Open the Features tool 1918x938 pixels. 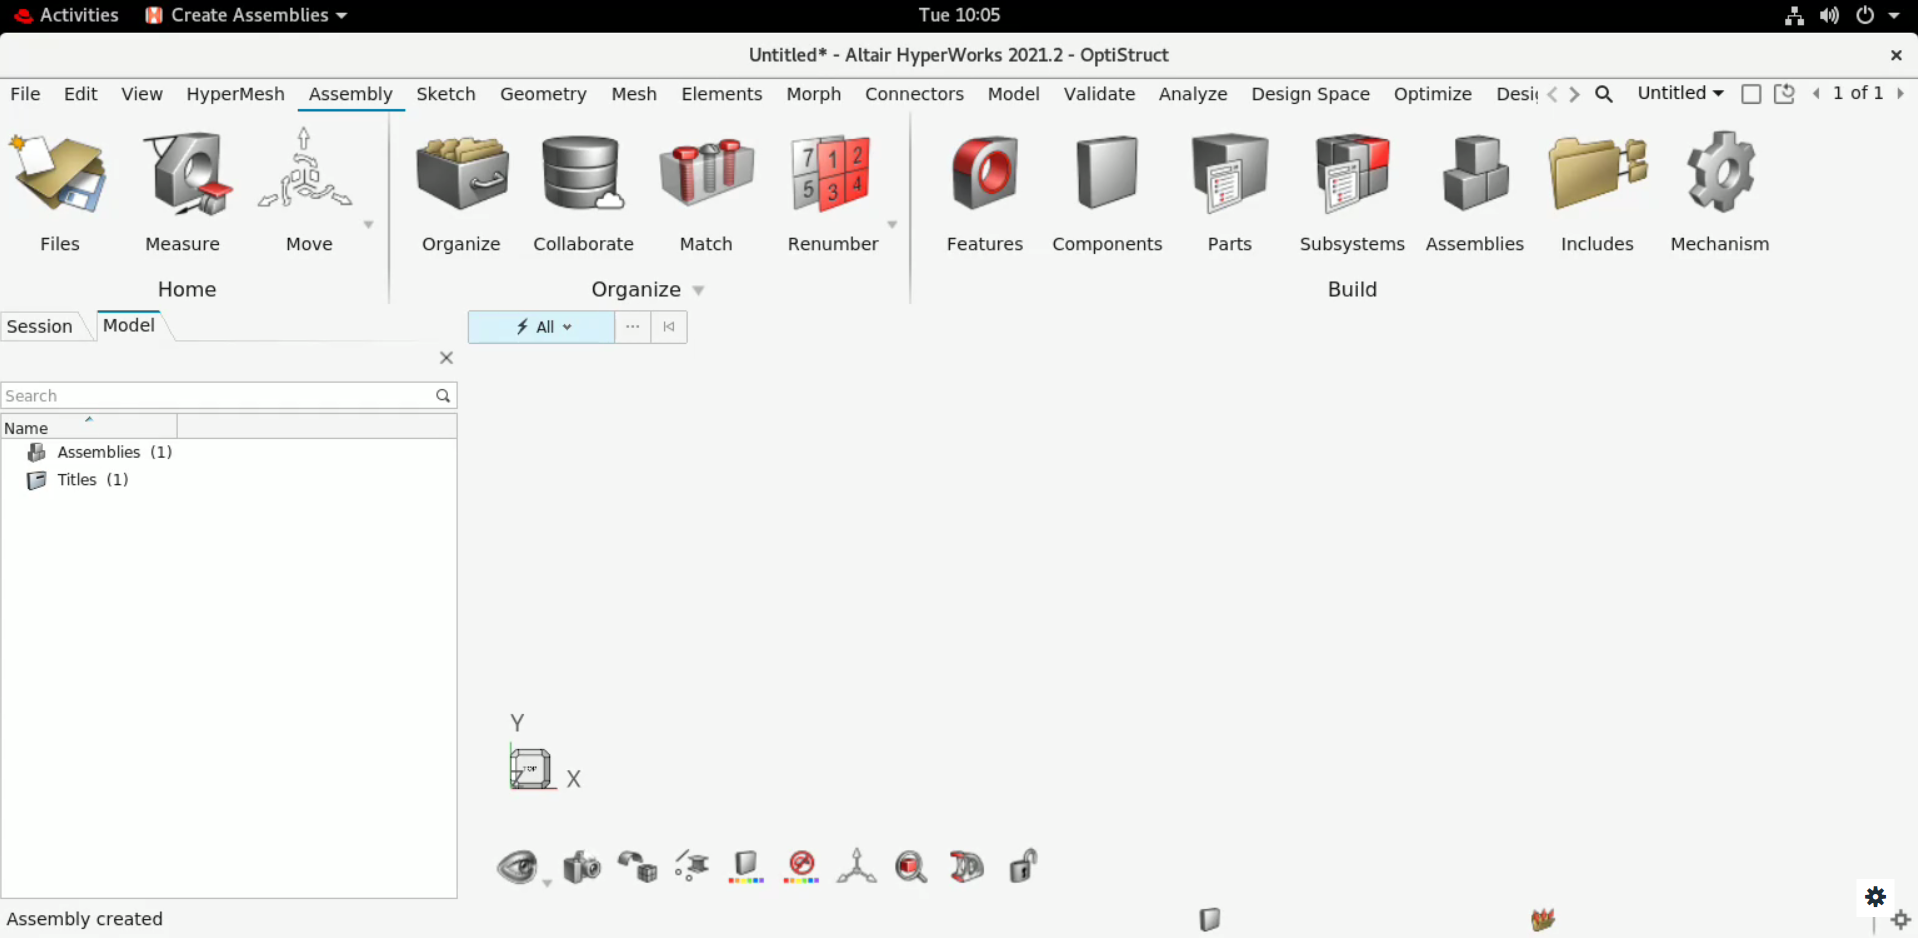click(x=985, y=173)
